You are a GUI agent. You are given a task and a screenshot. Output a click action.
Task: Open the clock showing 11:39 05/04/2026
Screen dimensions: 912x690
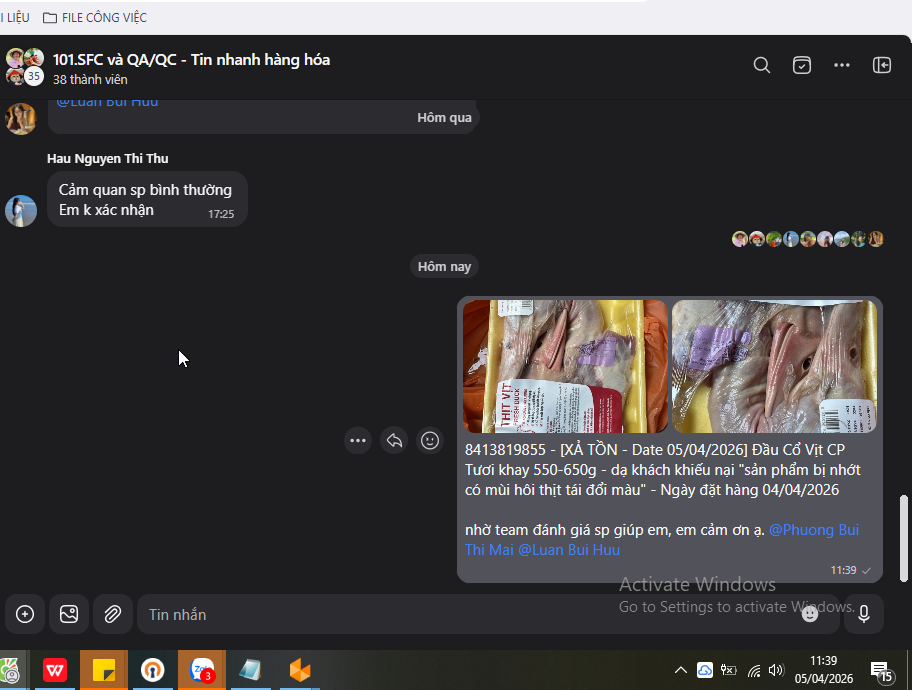point(824,670)
